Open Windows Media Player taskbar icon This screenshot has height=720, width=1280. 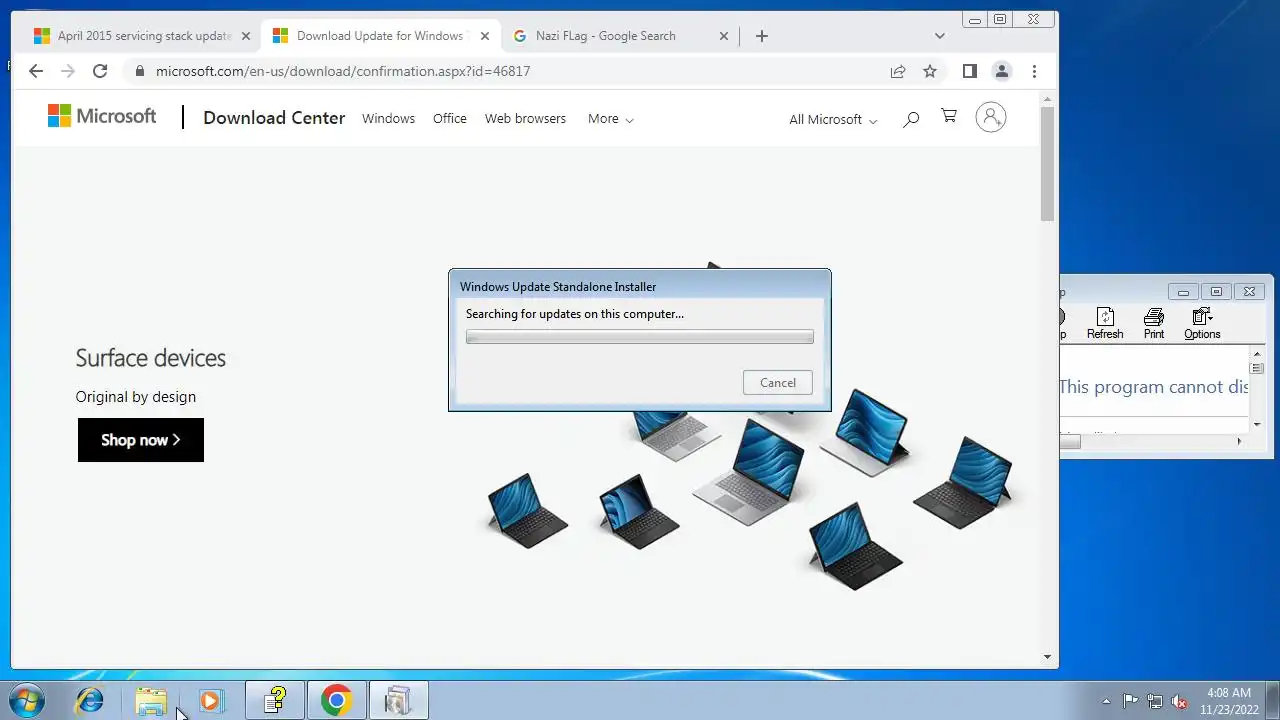point(211,701)
